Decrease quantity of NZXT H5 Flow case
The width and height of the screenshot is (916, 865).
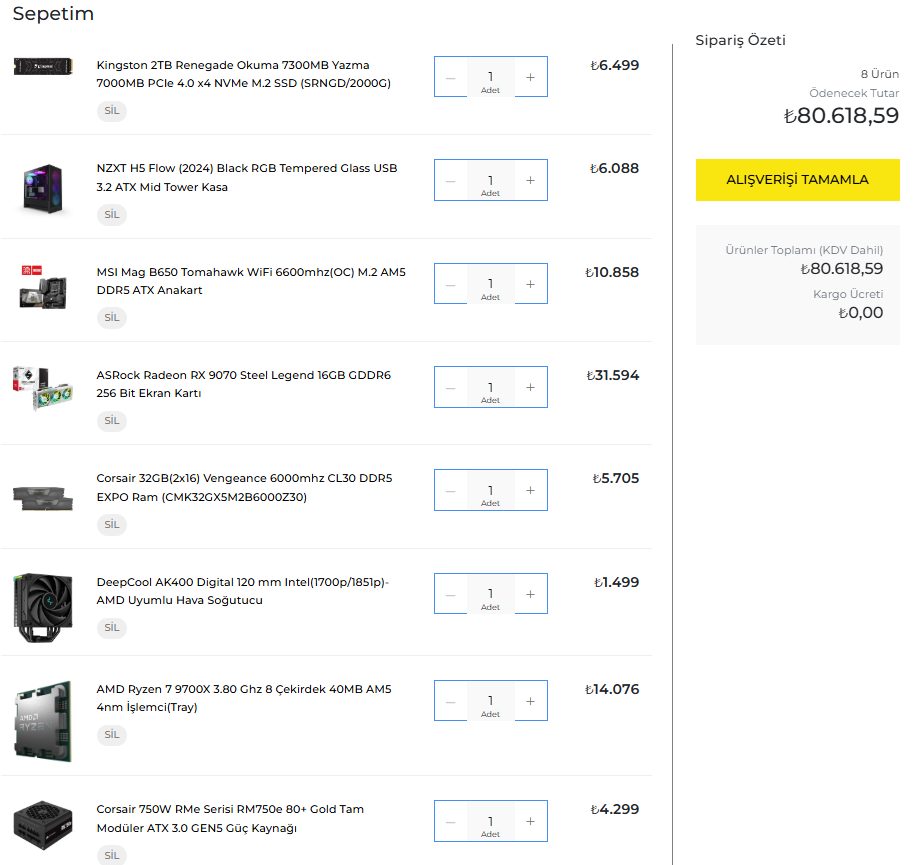pos(451,180)
